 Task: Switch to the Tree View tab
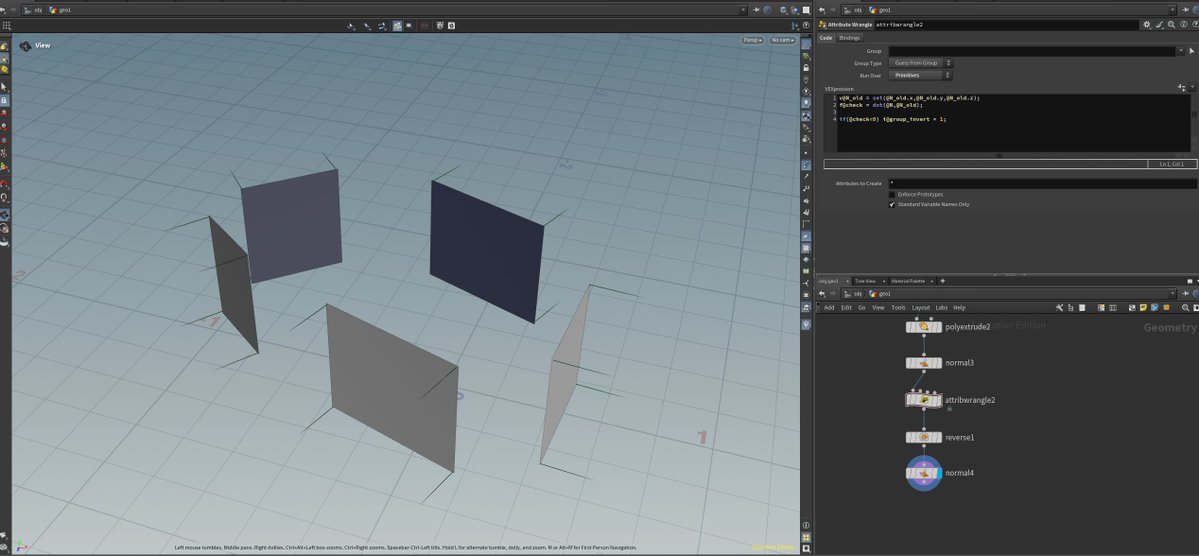pyautogui.click(x=865, y=281)
